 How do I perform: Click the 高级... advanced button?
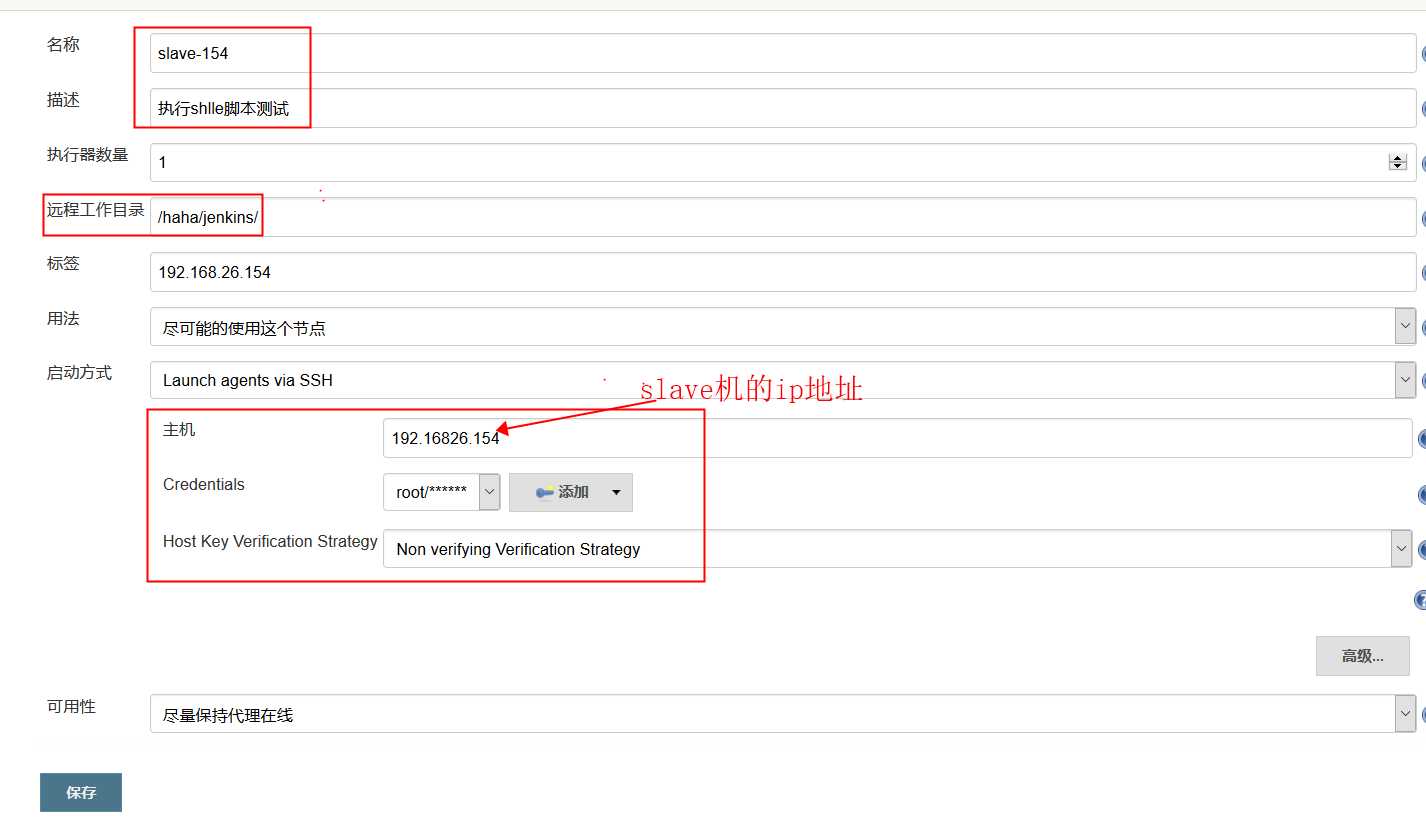(x=1362, y=656)
